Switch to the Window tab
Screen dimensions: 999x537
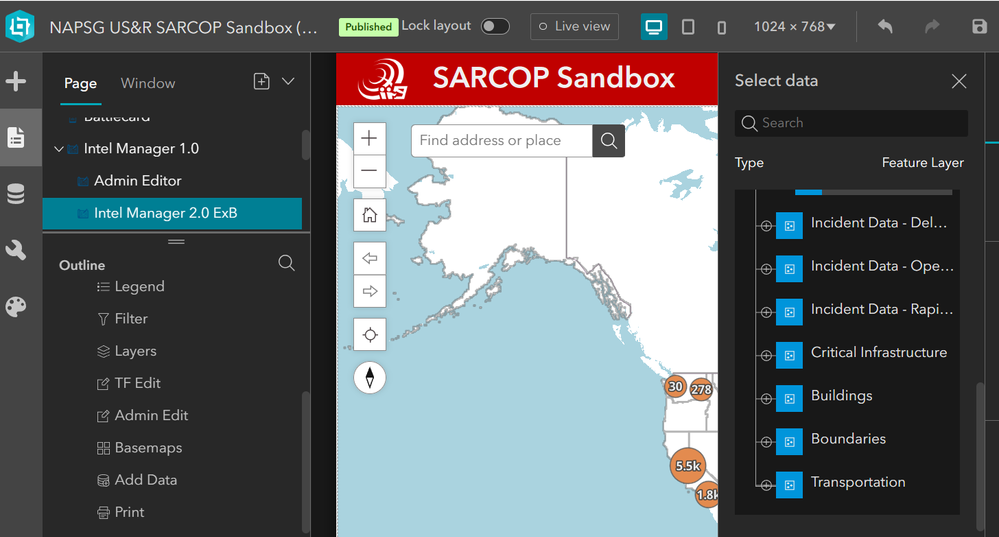pyautogui.click(x=148, y=83)
